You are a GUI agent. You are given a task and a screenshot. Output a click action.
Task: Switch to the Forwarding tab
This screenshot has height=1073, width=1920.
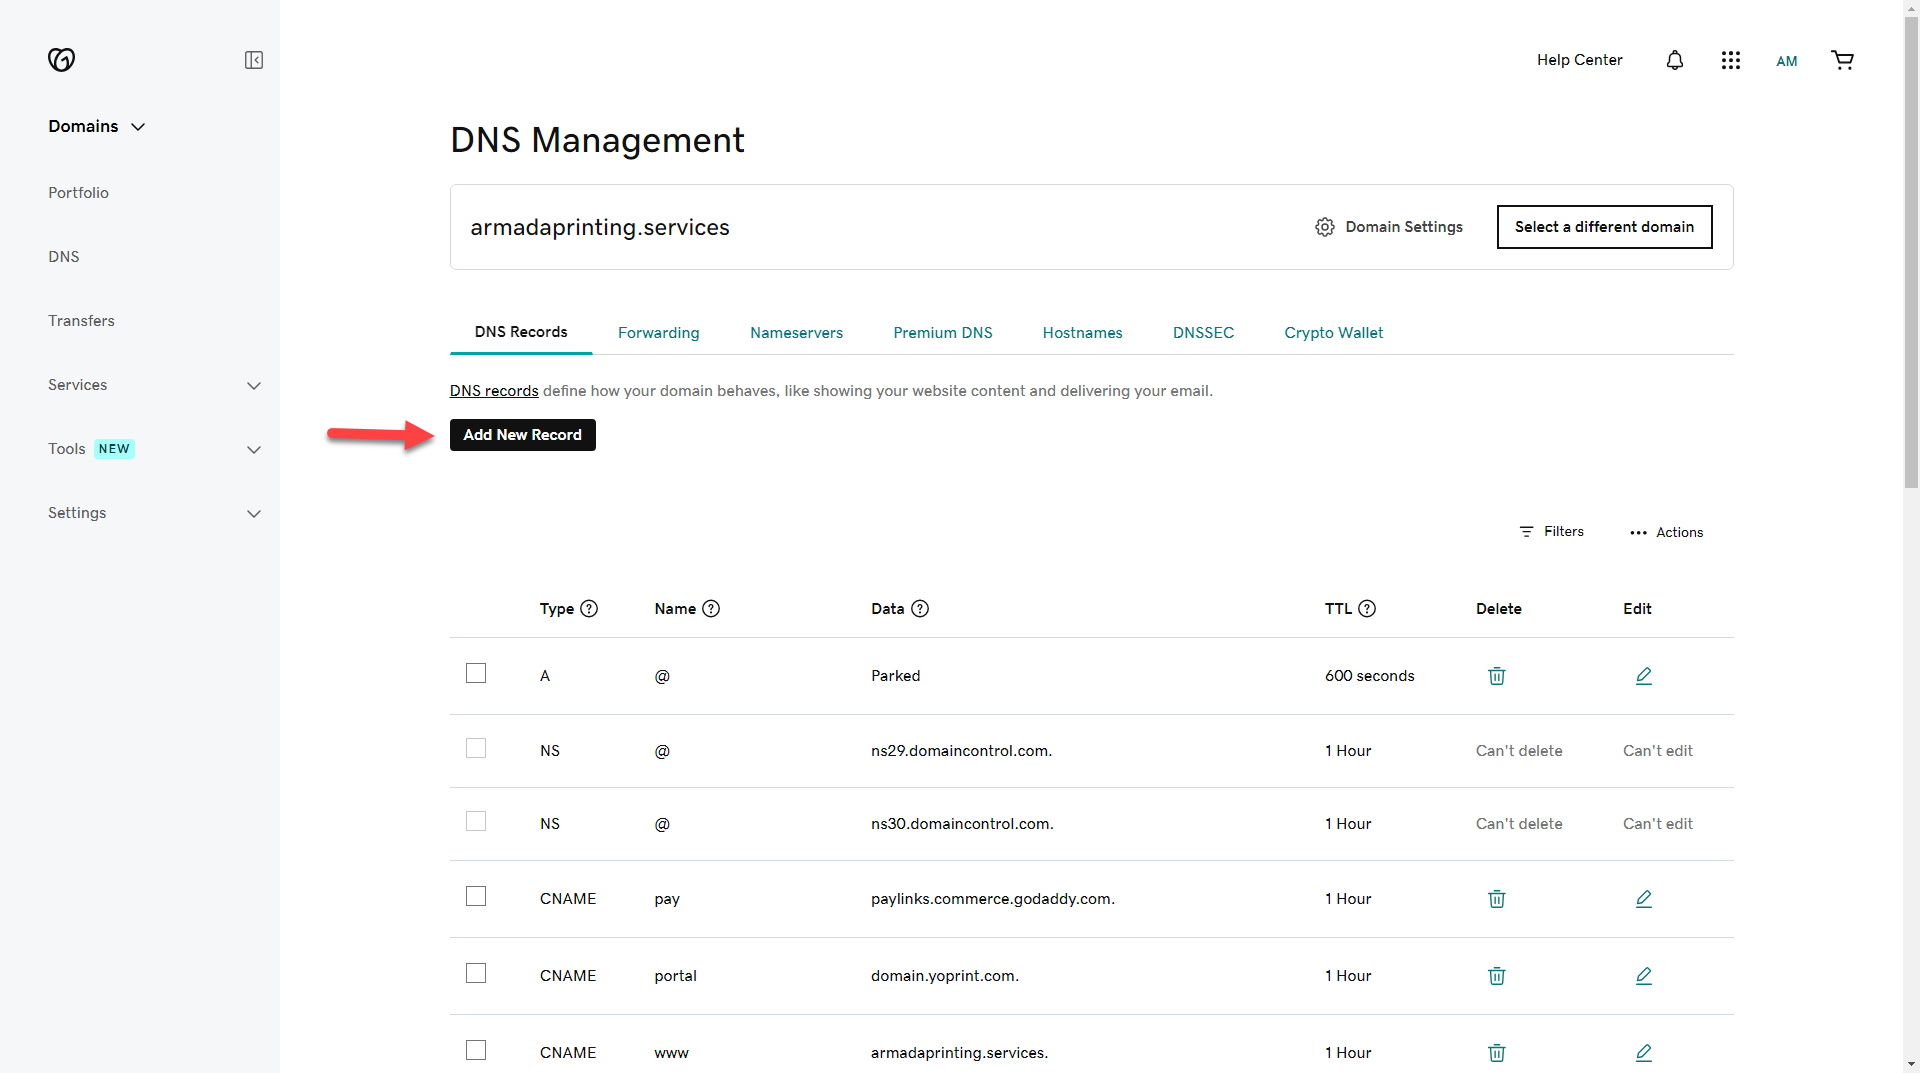coord(658,333)
